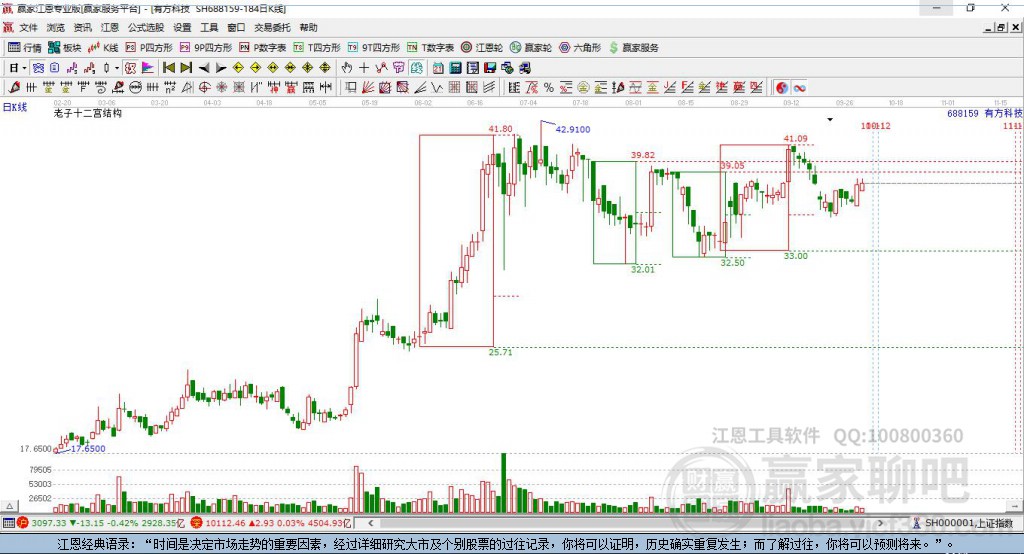Open the P四方形 tool
1024x554 pixels.
(x=149, y=48)
